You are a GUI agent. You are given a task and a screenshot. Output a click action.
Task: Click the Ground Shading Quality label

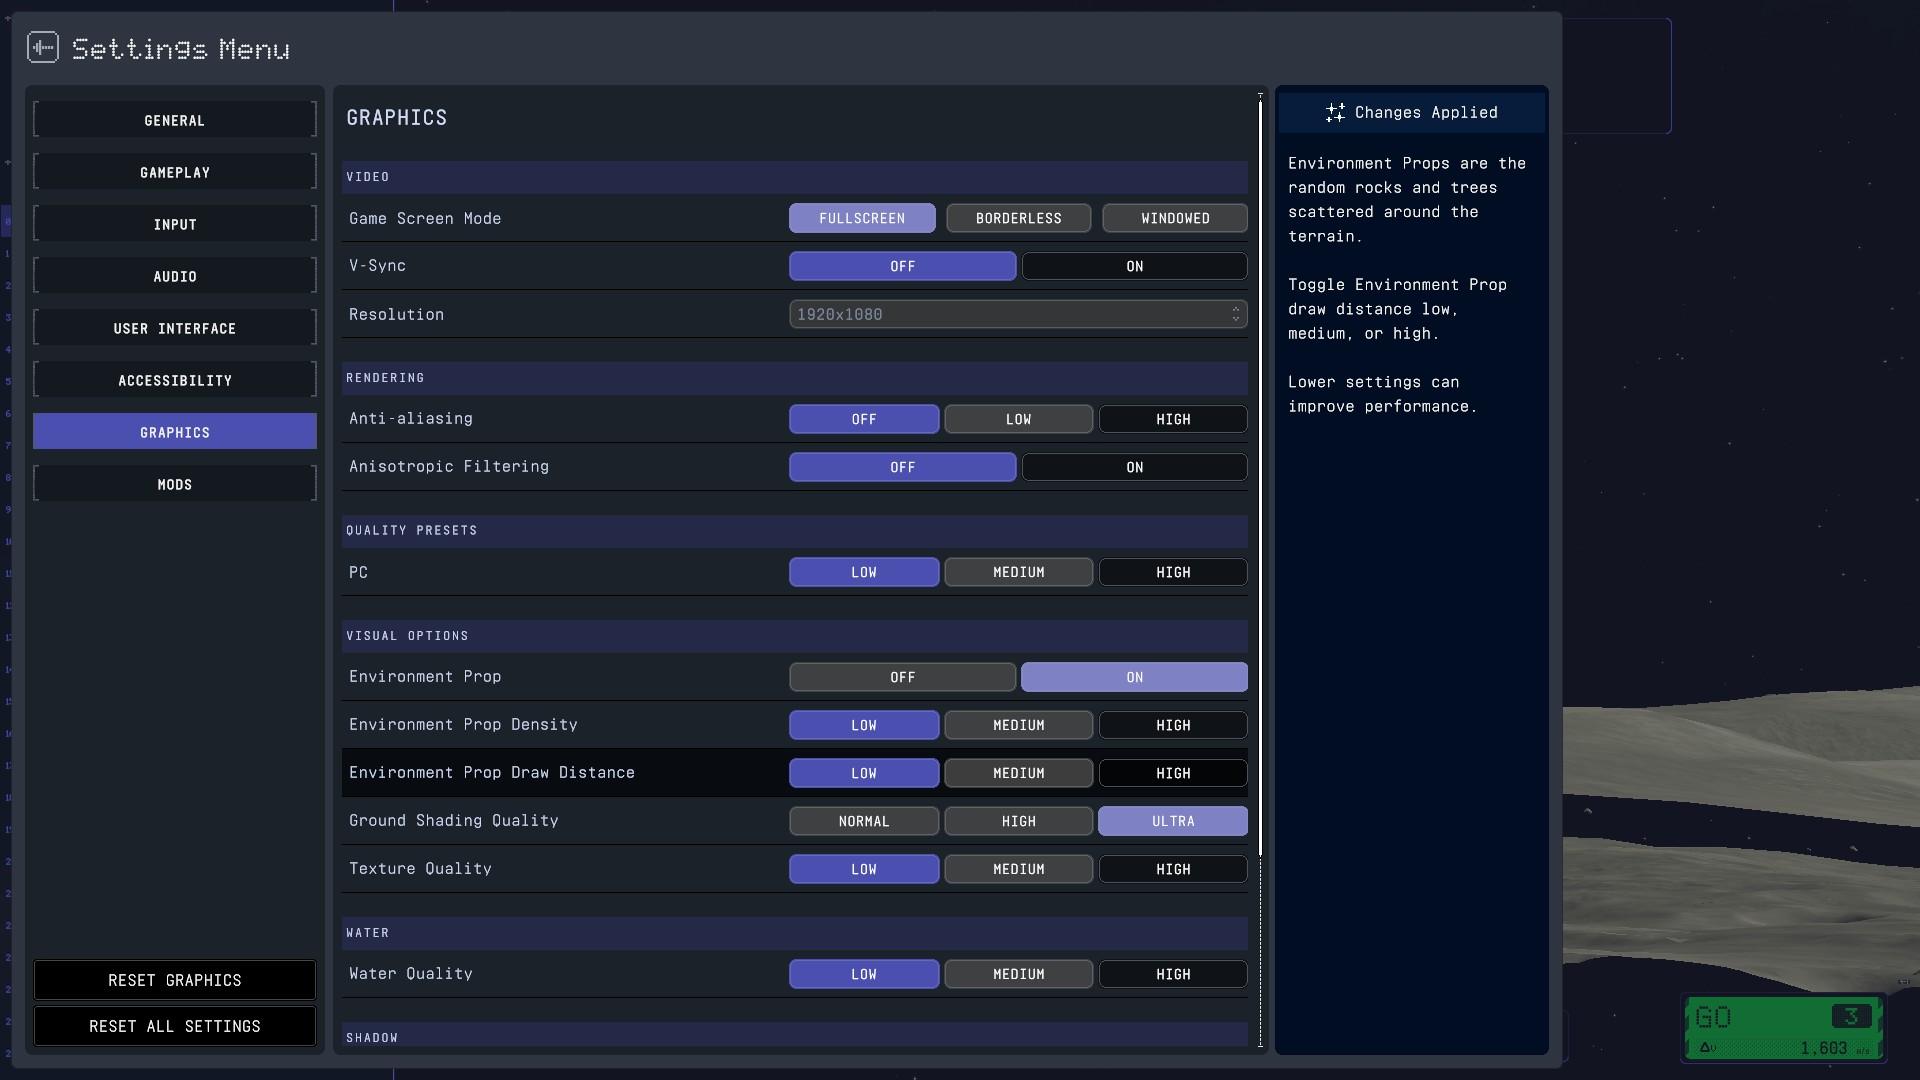point(454,821)
